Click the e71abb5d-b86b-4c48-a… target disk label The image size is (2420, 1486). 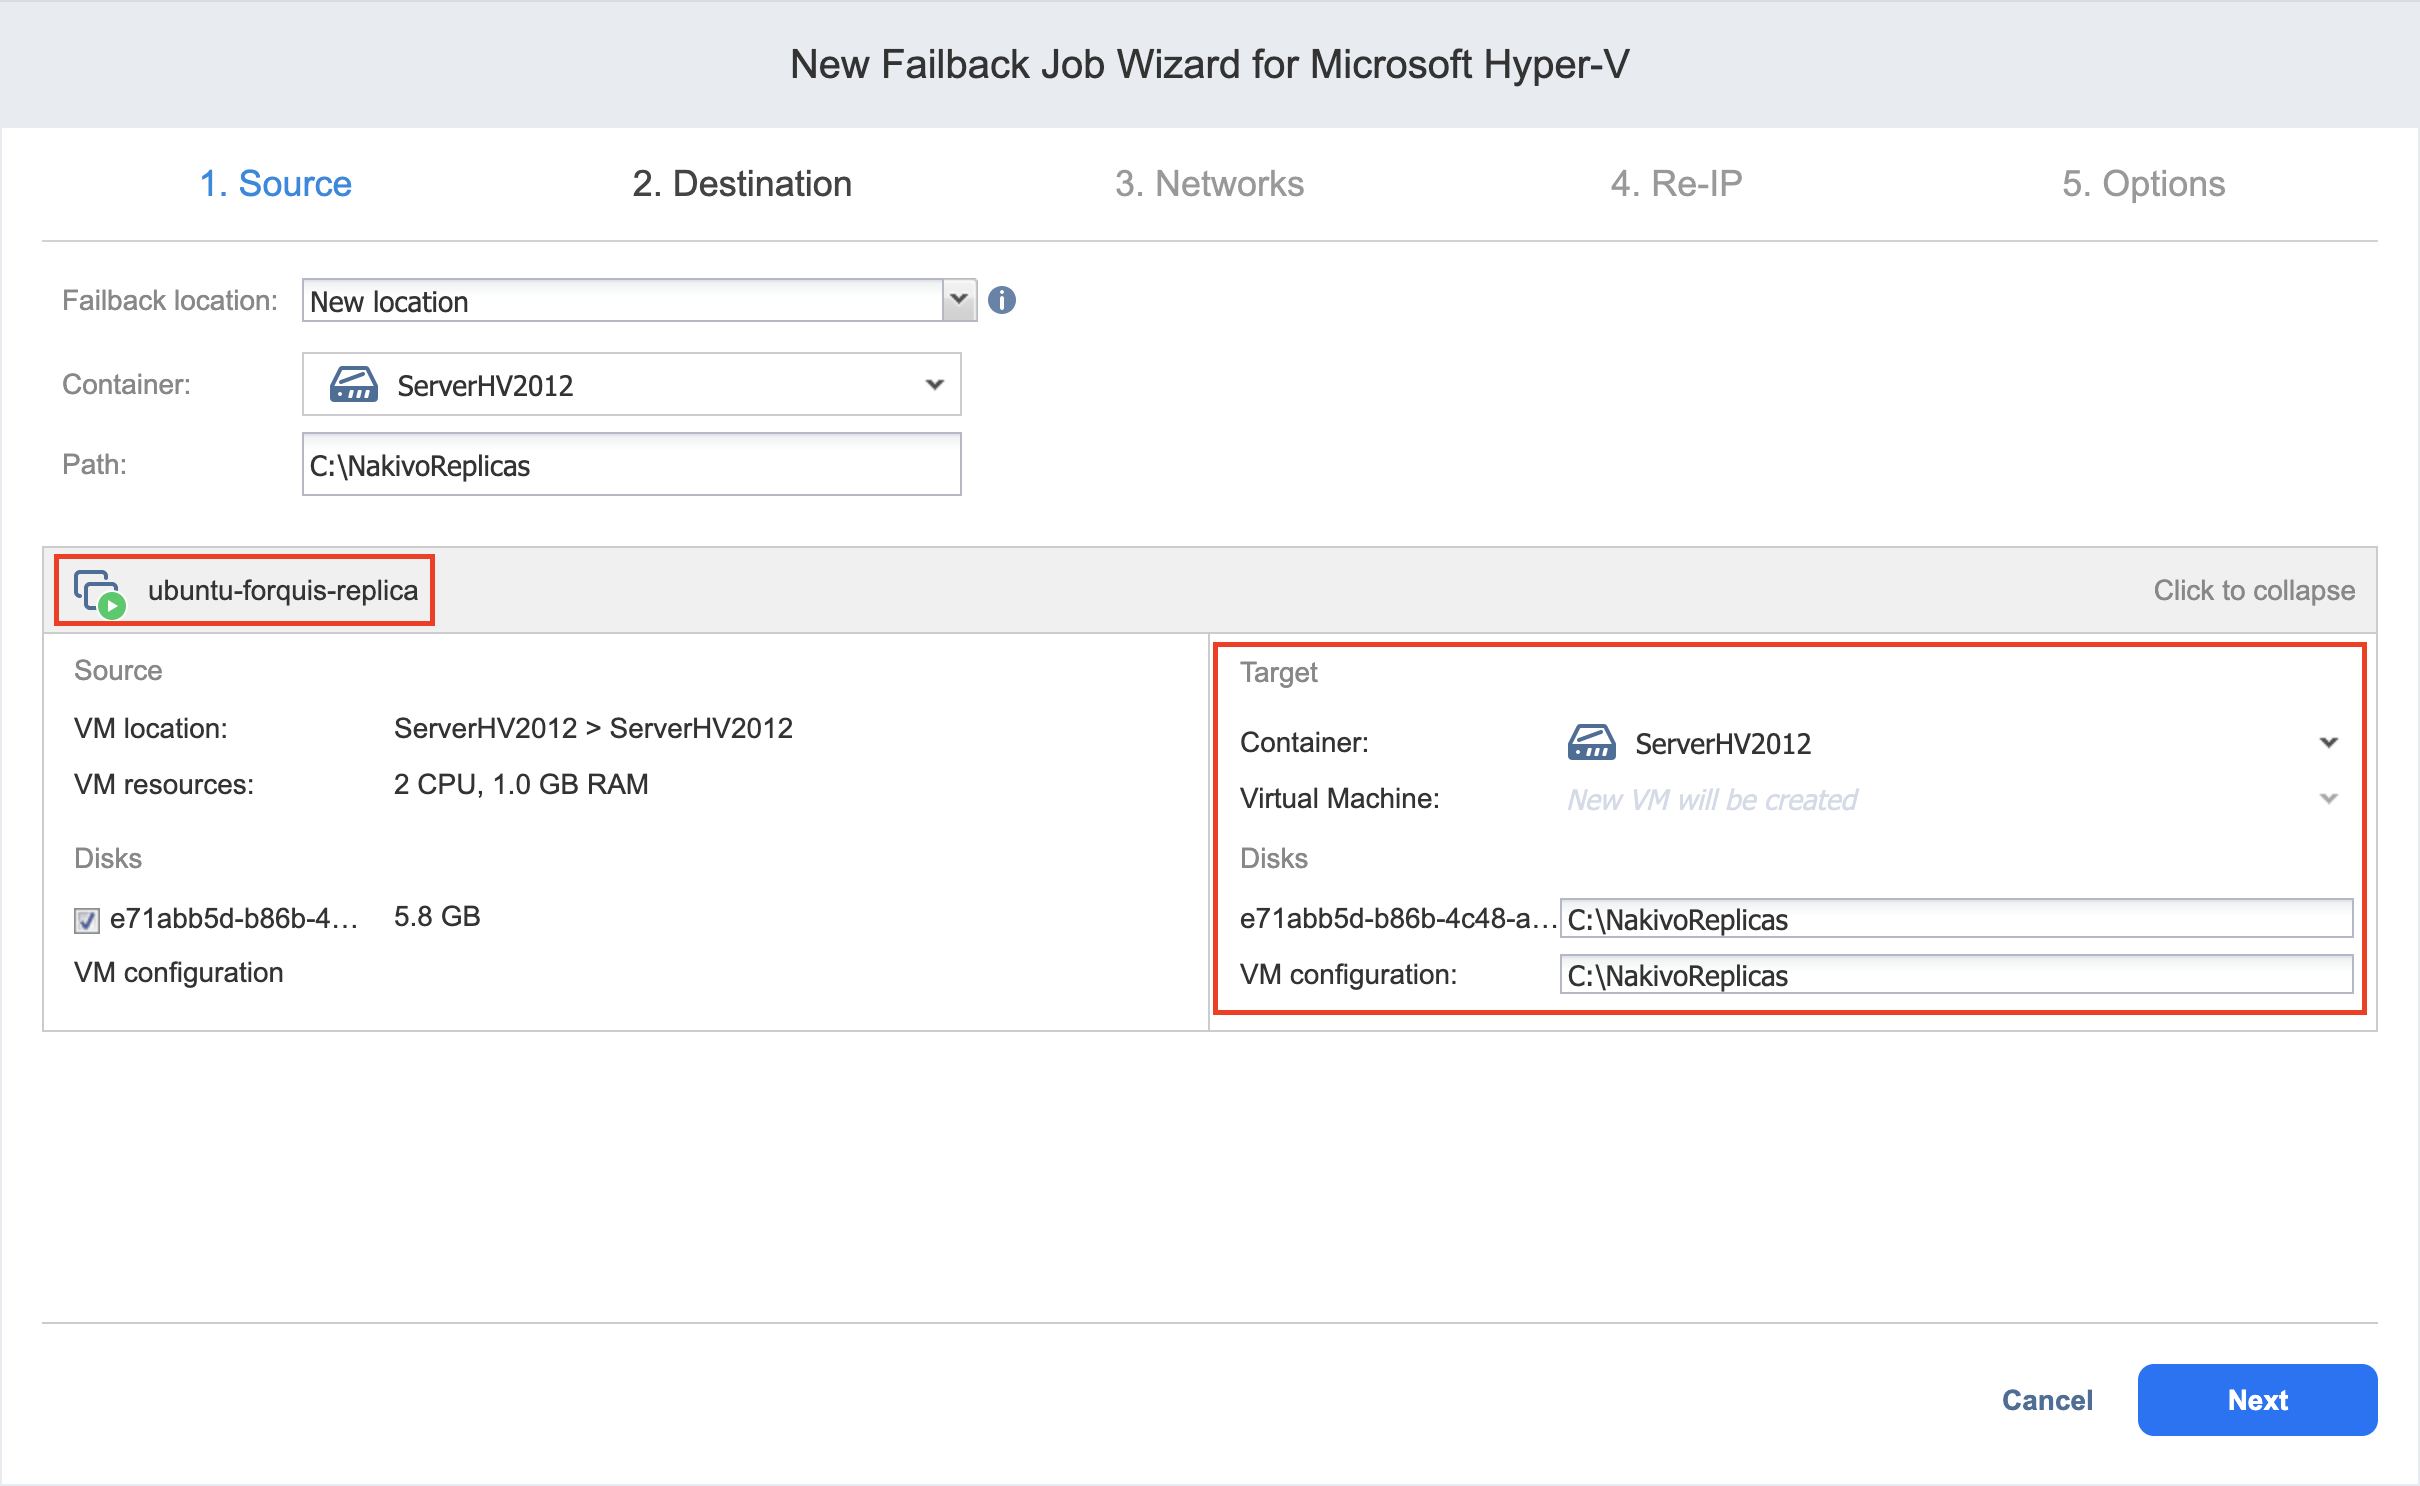[1398, 919]
